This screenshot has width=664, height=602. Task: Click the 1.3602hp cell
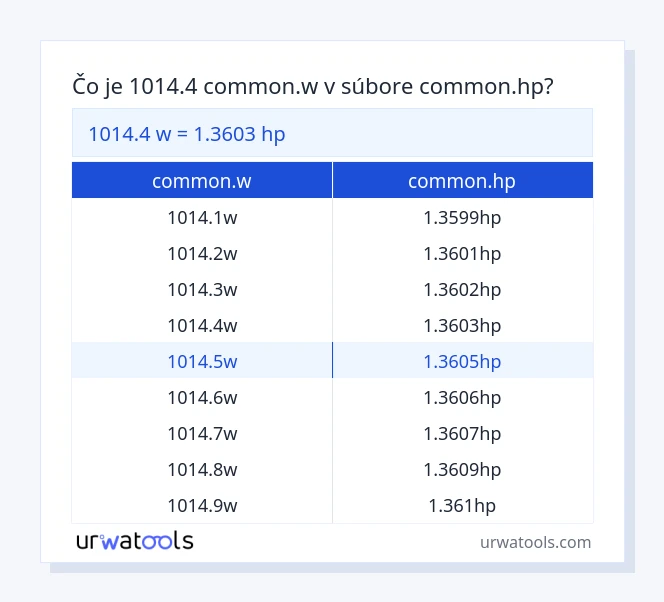coord(462,289)
